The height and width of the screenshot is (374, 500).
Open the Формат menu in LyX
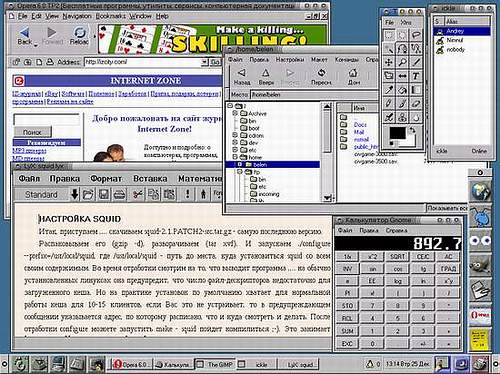point(106,179)
